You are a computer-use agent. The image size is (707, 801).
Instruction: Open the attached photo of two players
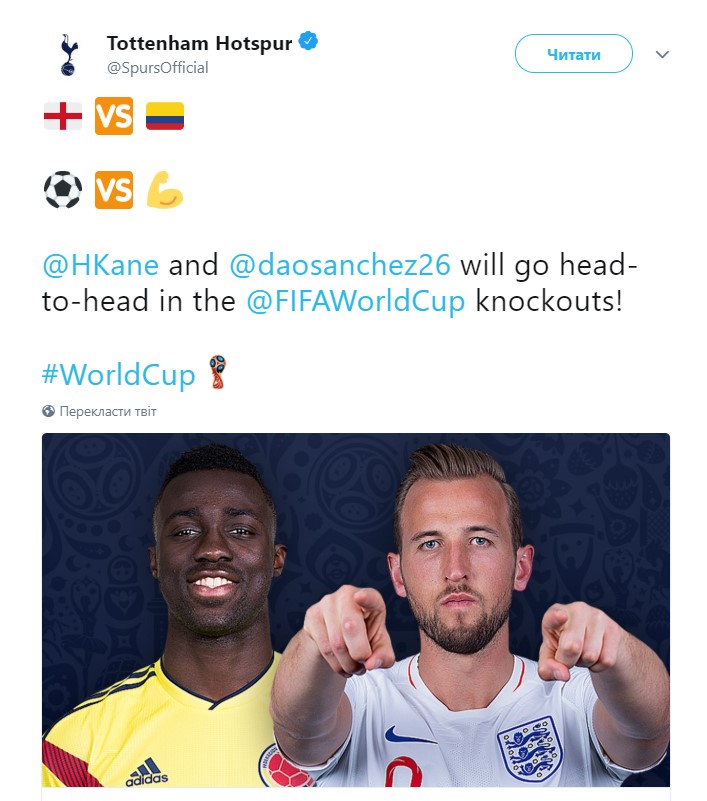355,610
